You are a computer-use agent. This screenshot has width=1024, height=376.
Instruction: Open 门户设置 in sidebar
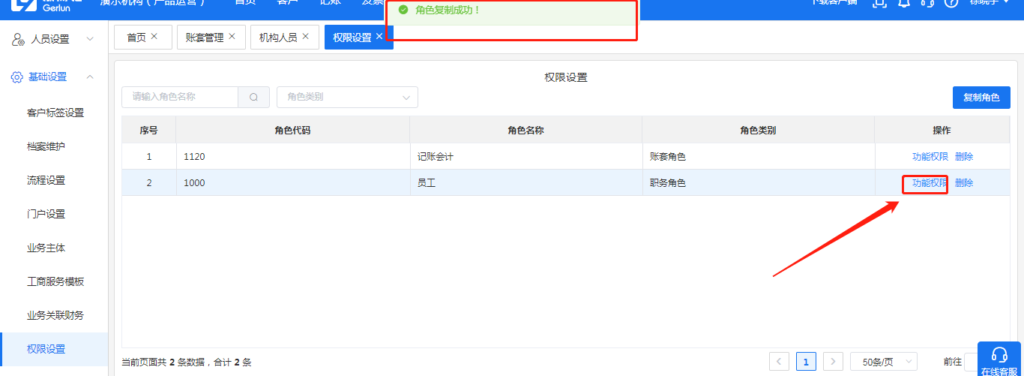click(46, 214)
